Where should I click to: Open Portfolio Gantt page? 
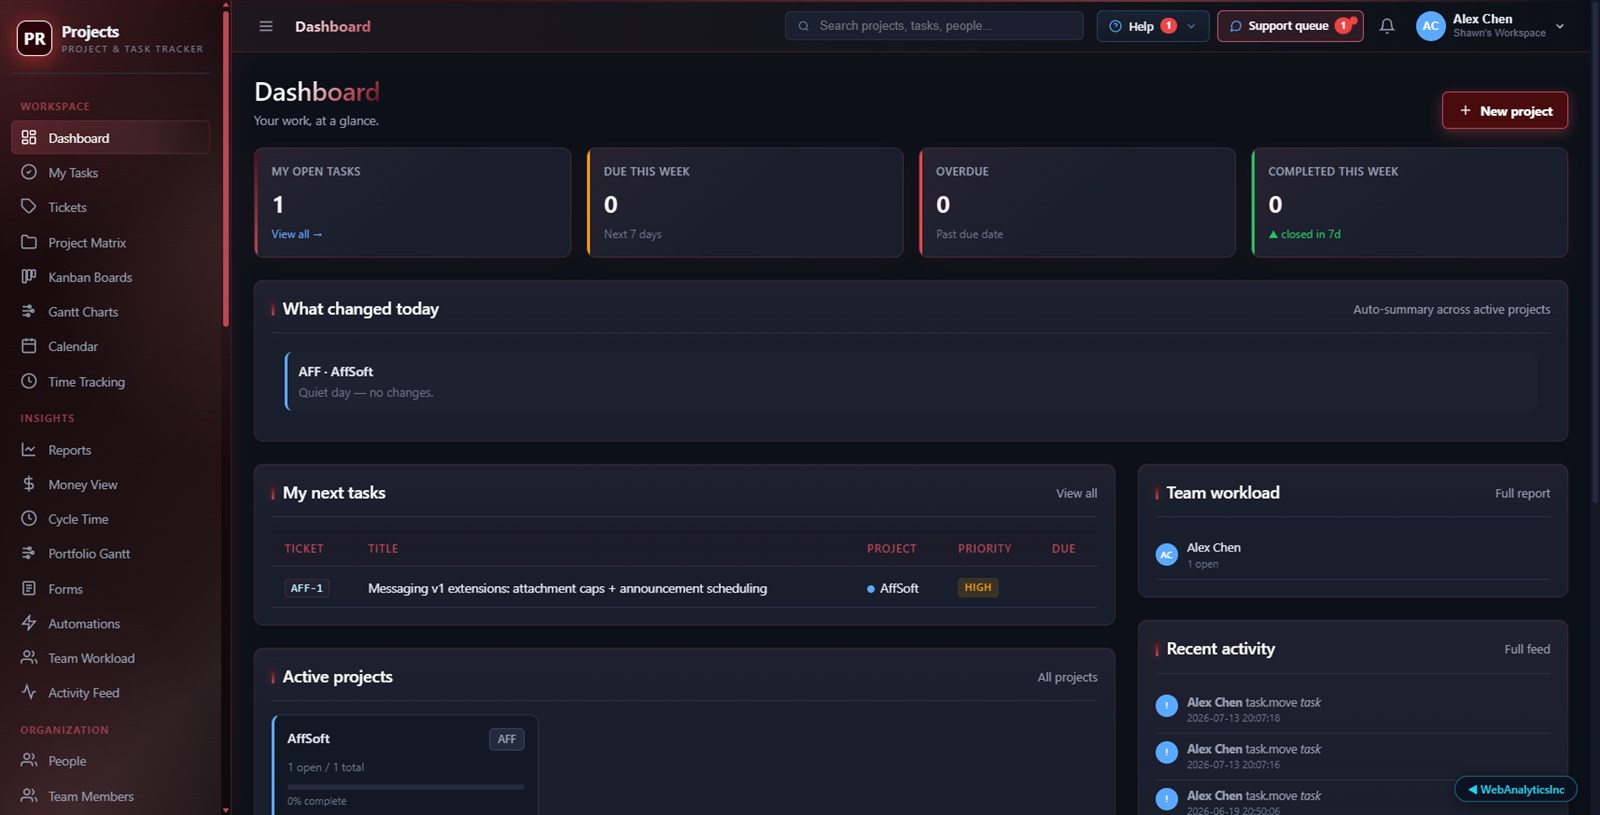click(x=110, y=554)
